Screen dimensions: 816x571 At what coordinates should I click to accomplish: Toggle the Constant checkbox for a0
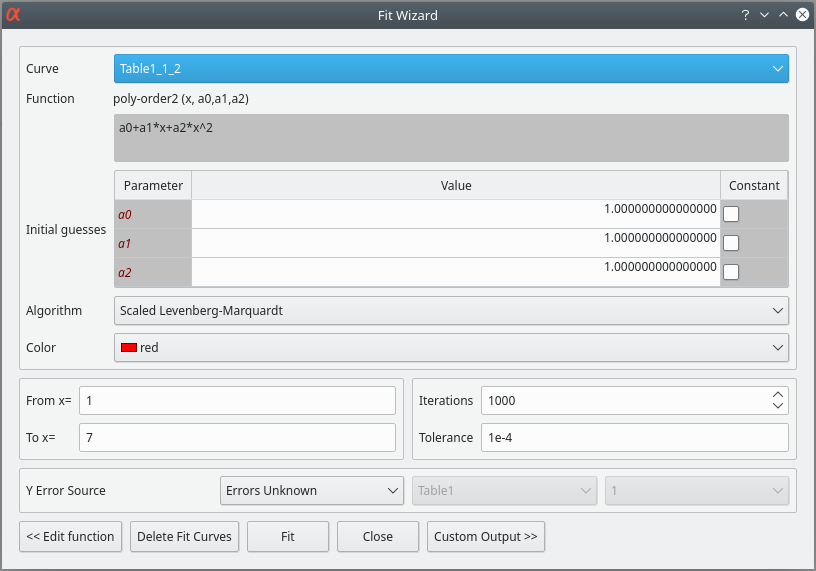[732, 214]
